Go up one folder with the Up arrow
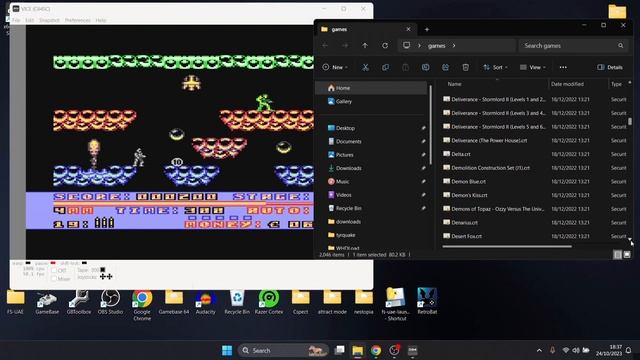The image size is (640, 360). 365,46
